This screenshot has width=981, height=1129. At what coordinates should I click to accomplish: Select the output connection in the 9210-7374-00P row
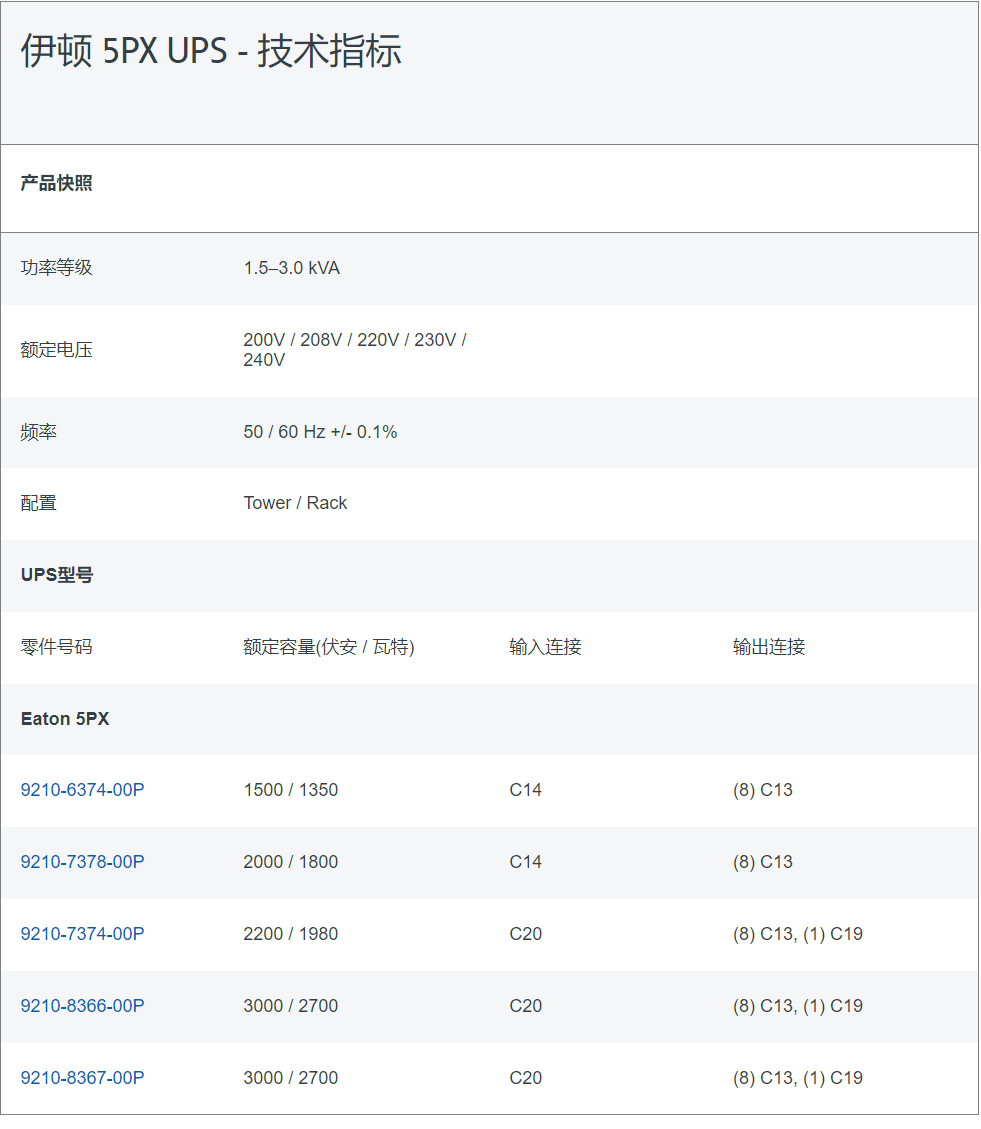click(798, 934)
